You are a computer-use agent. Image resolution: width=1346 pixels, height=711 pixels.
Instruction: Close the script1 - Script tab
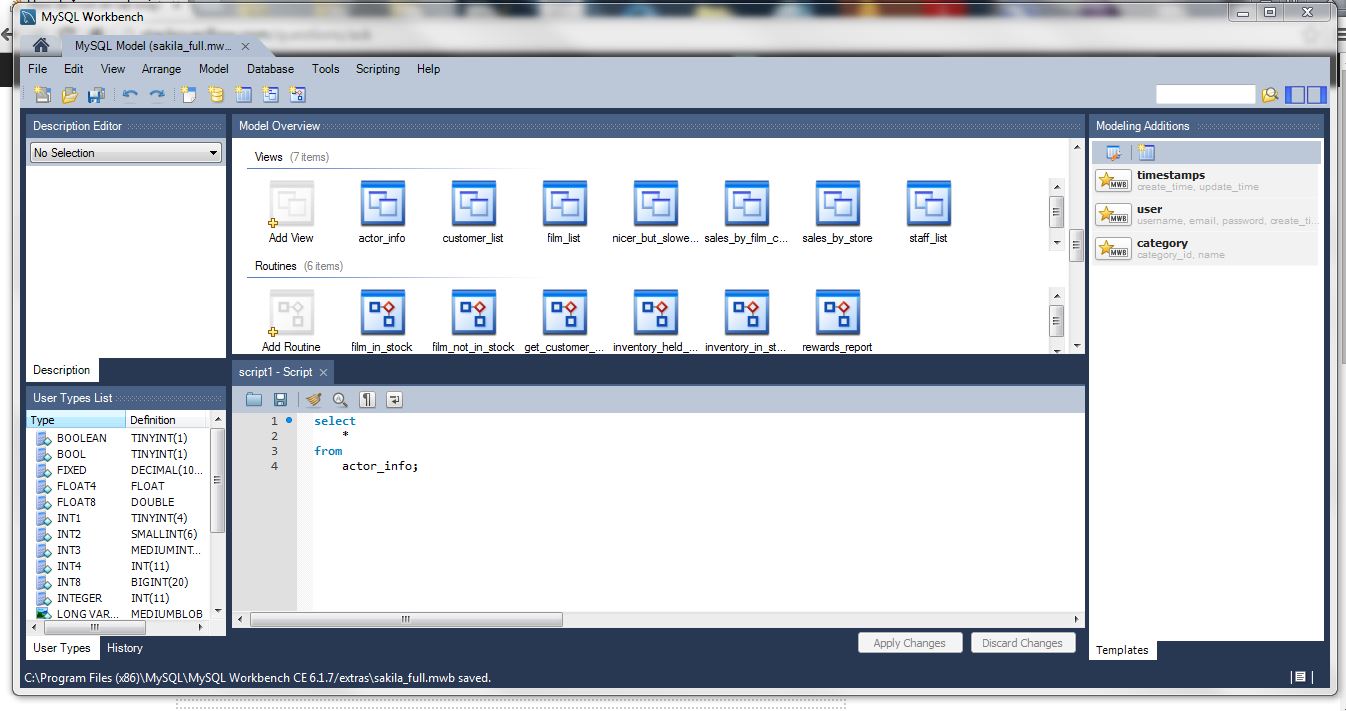(x=323, y=372)
